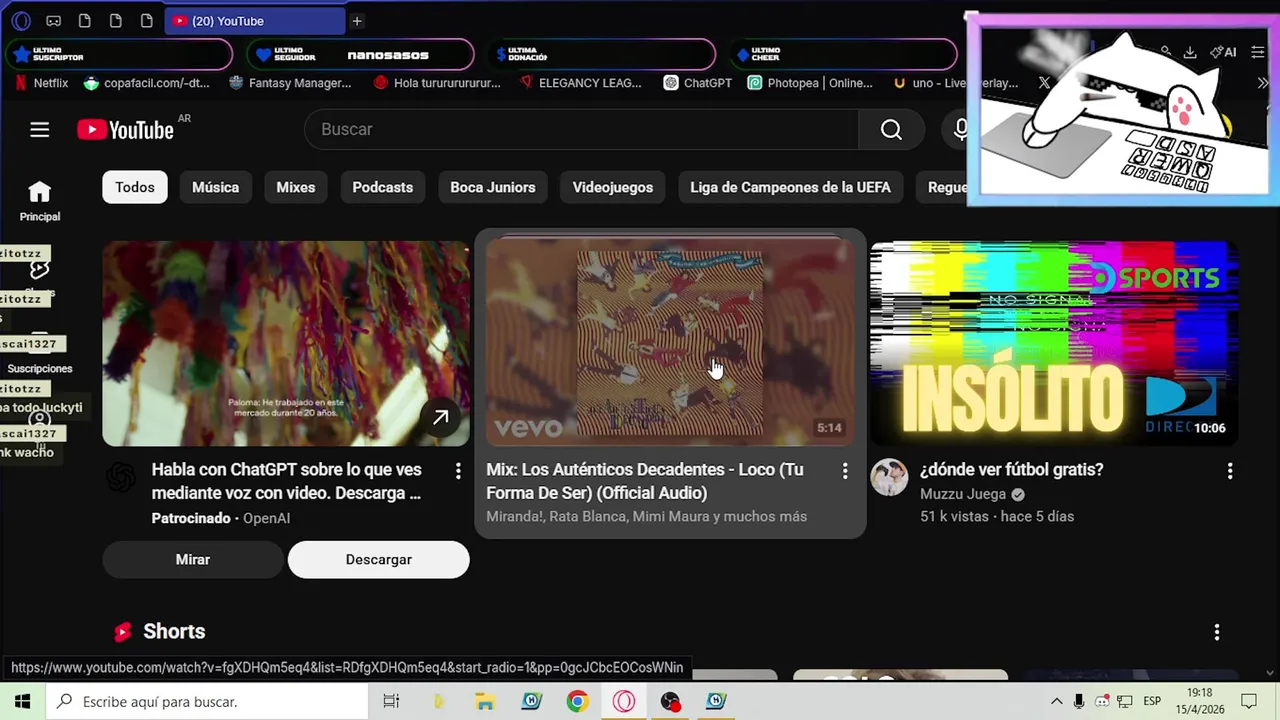Image resolution: width=1280 pixels, height=720 pixels.
Task: Select the Todos filter chip
Action: (x=135, y=187)
